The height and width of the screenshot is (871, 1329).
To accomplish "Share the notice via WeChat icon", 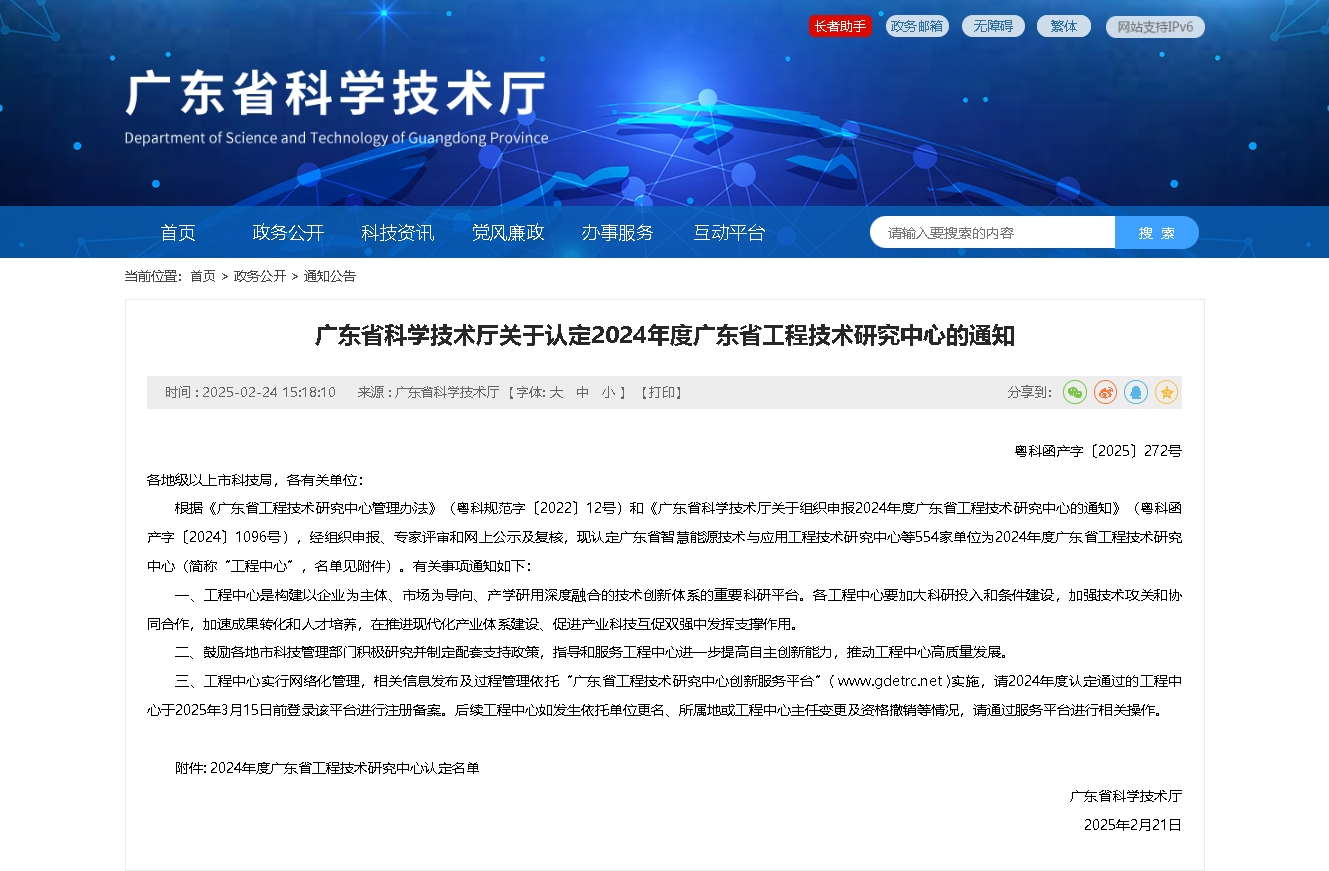I will pyautogui.click(x=1074, y=392).
